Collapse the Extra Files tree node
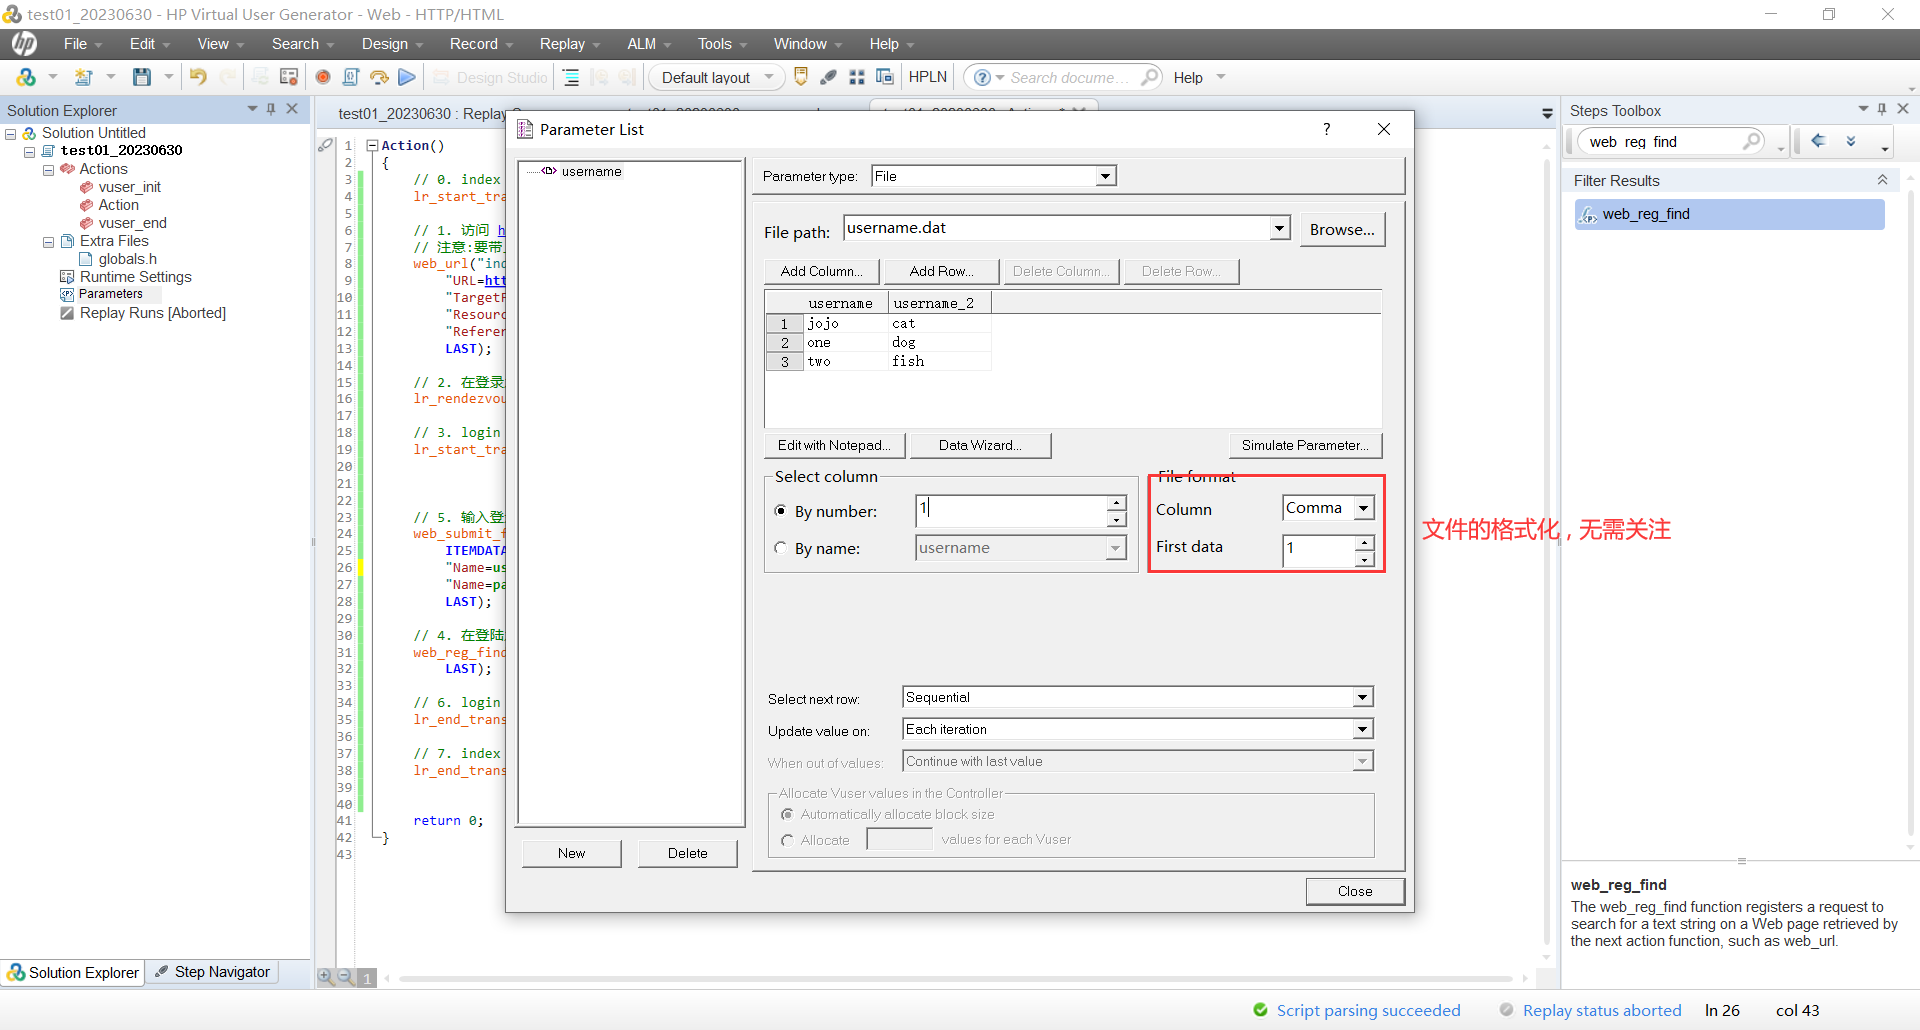Screen dimensions: 1920x1030 click(48, 242)
